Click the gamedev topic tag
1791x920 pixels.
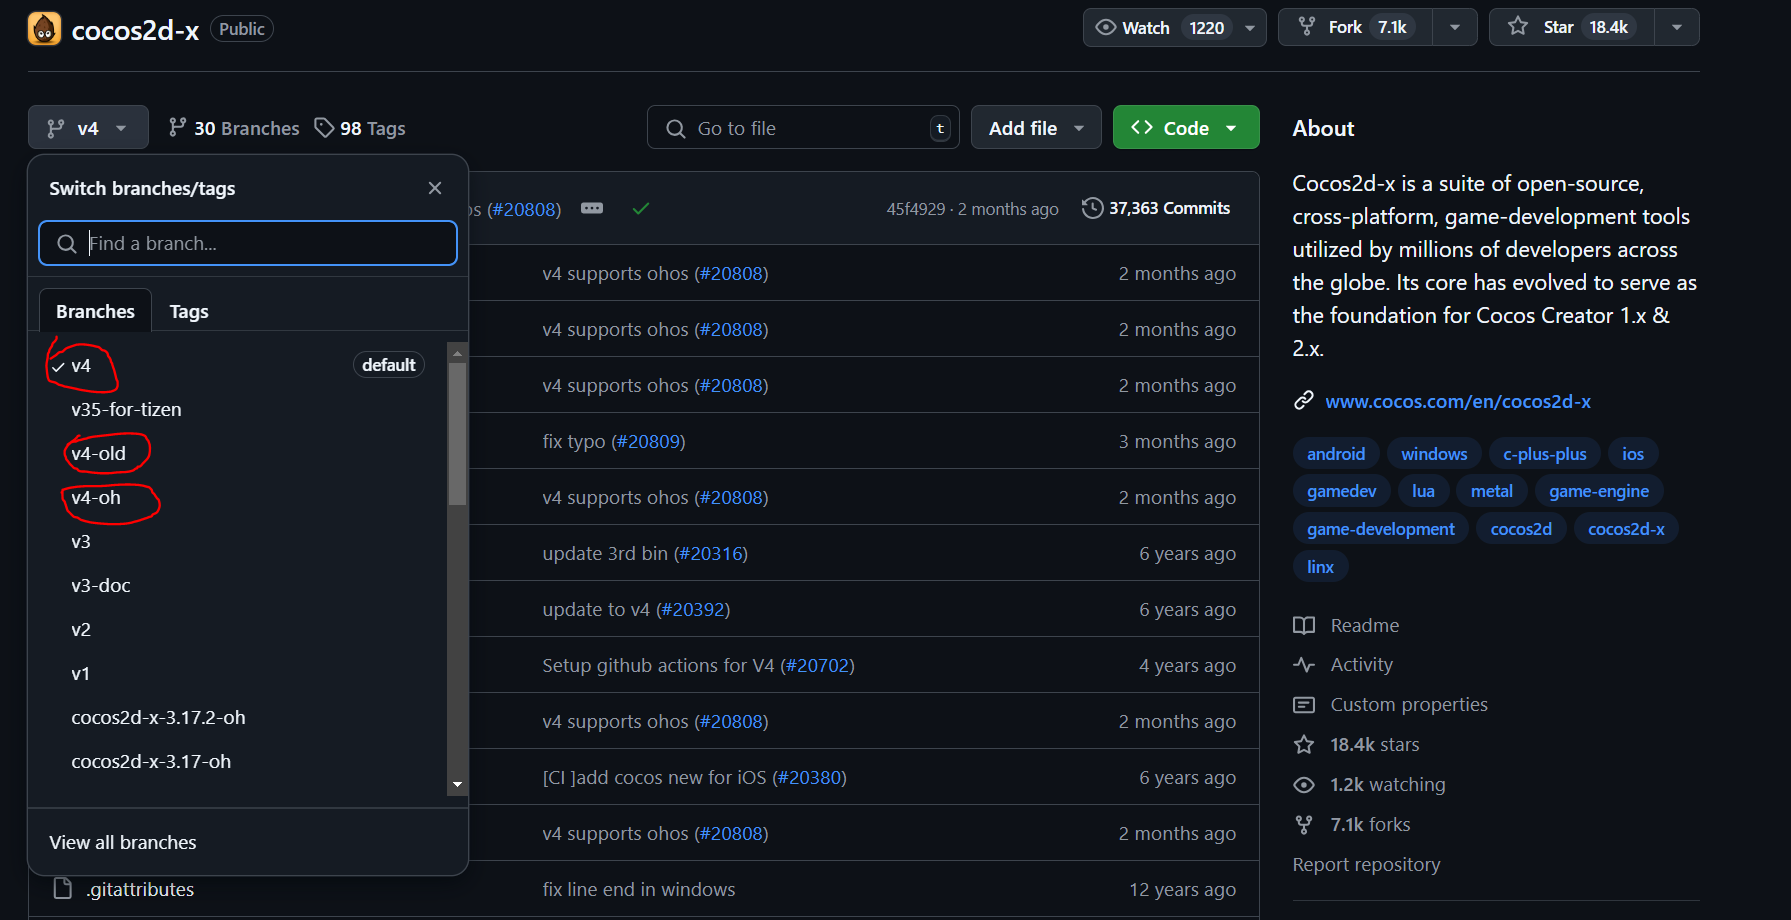[1342, 491]
